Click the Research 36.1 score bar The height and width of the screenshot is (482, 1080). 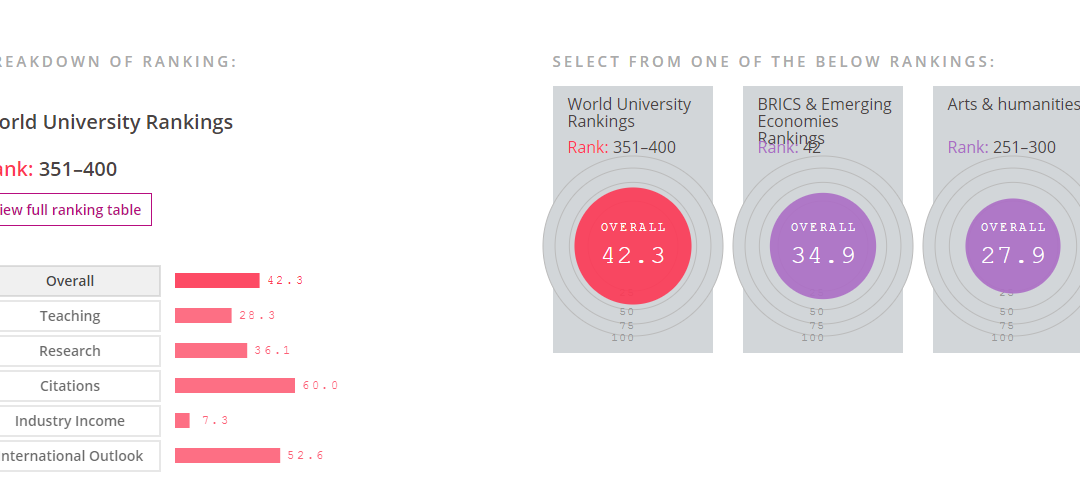click(x=211, y=350)
